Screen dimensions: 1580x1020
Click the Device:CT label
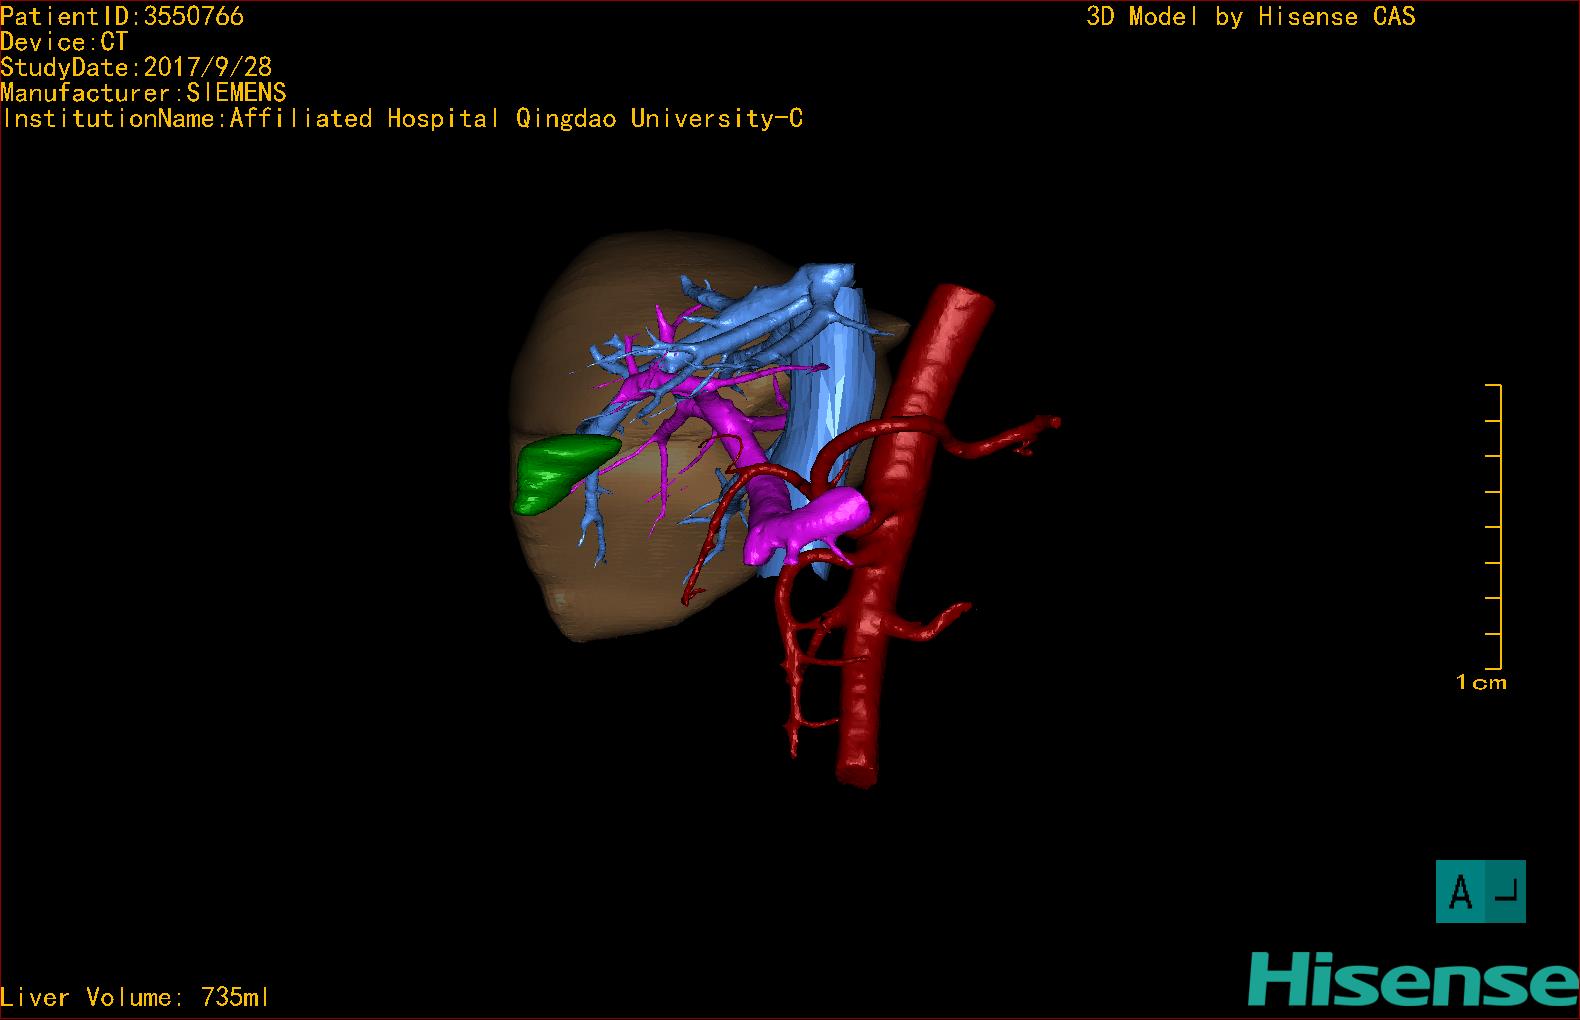pyautogui.click(x=64, y=42)
